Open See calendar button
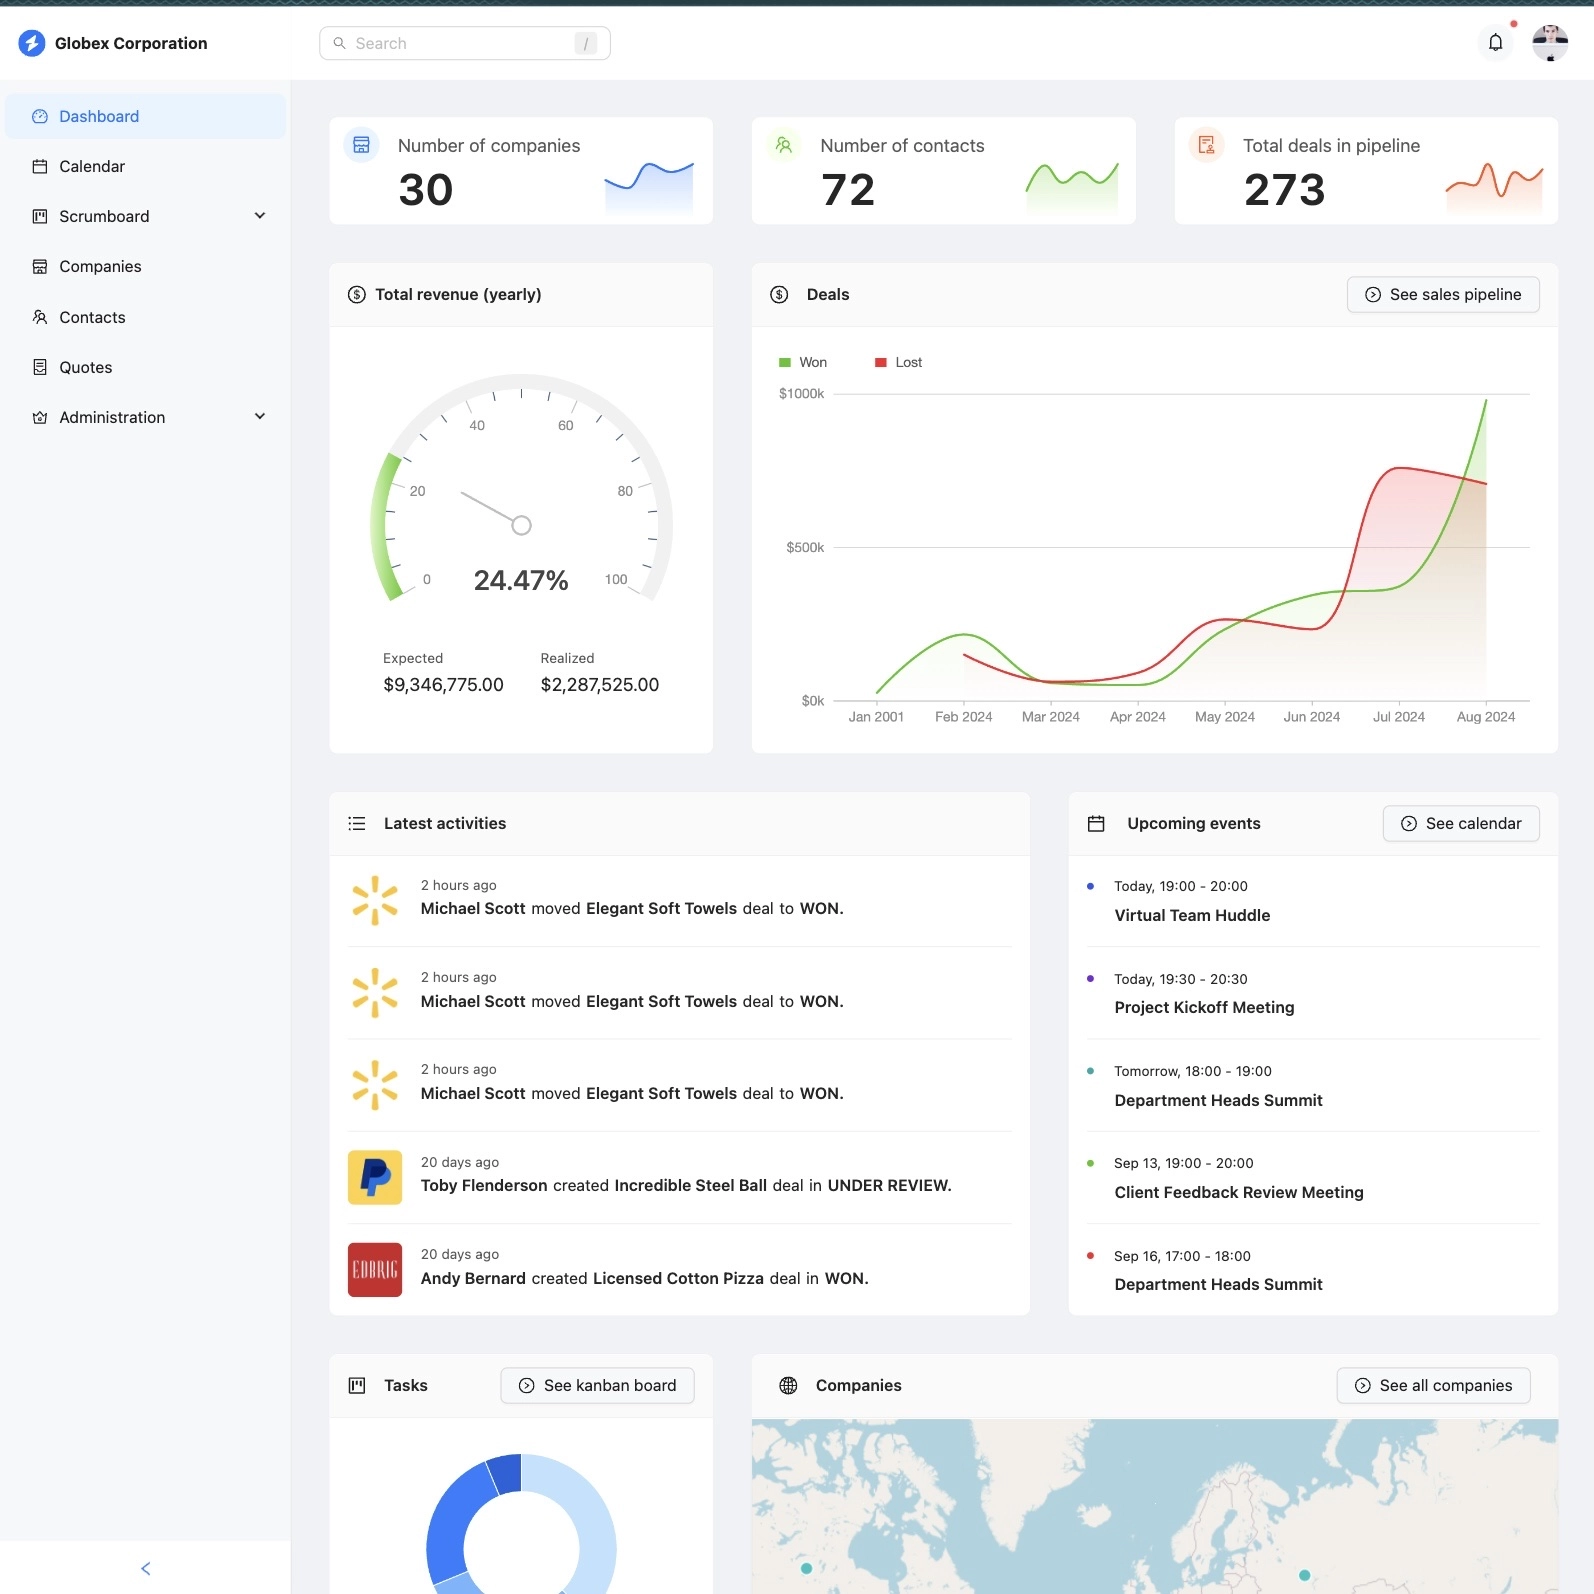Viewport: 1594px width, 1594px height. pos(1461,823)
